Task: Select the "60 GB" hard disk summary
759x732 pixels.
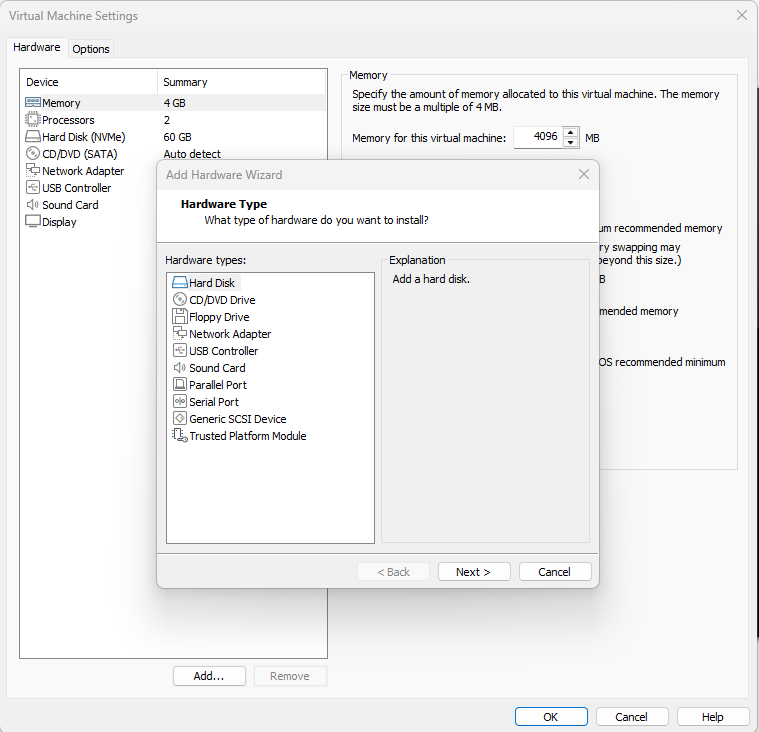Action: click(x=177, y=137)
